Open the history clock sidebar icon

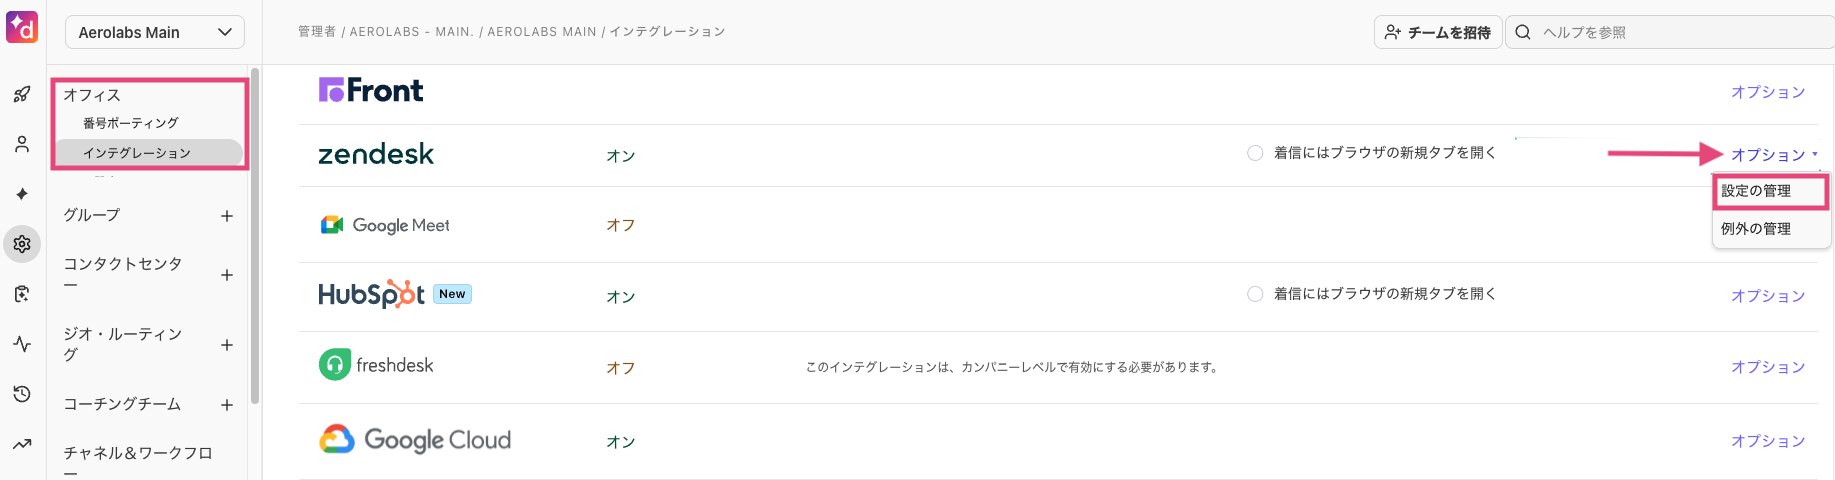(x=22, y=394)
